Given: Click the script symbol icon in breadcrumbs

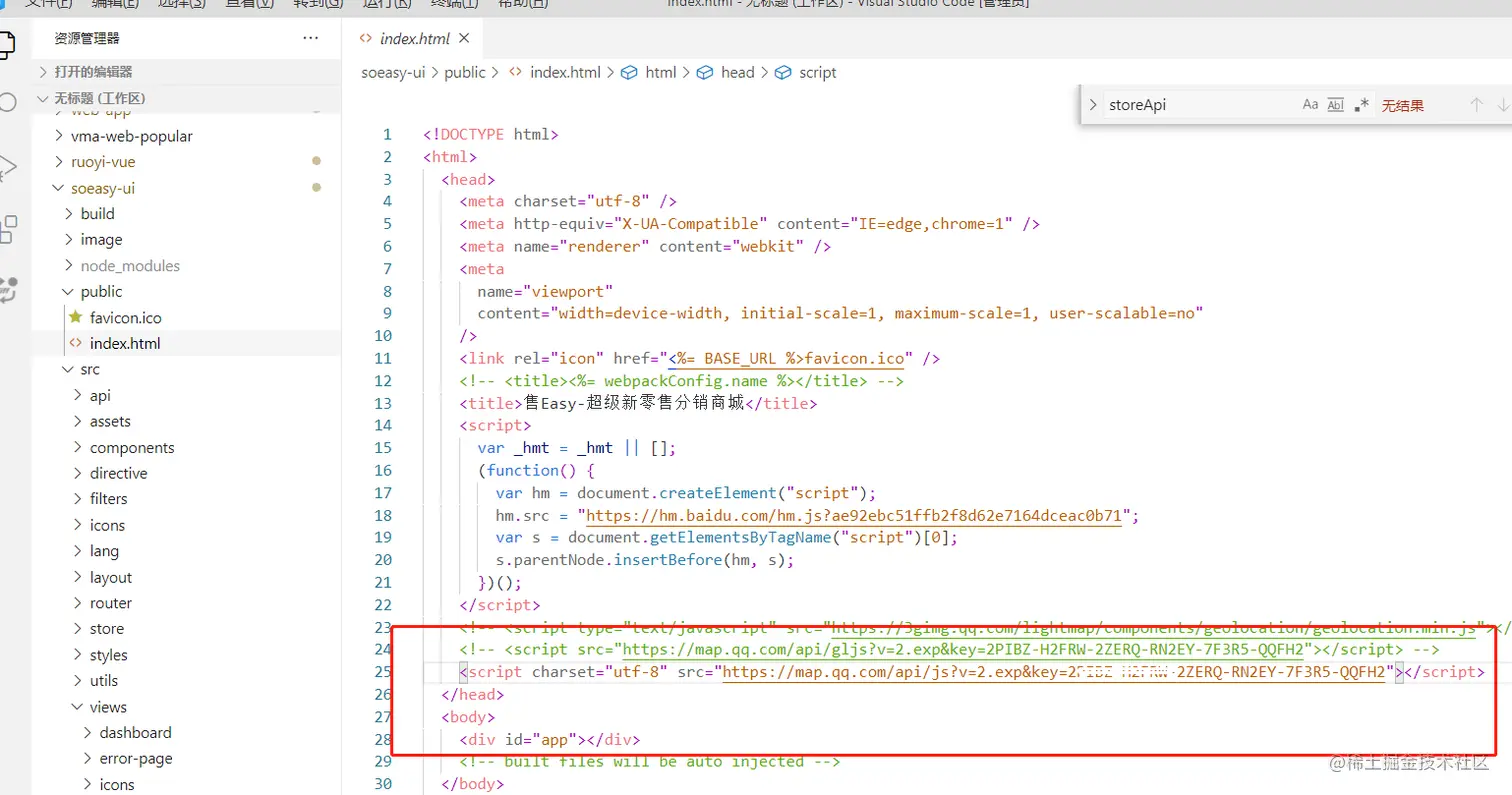Looking at the screenshot, I should point(783,73).
